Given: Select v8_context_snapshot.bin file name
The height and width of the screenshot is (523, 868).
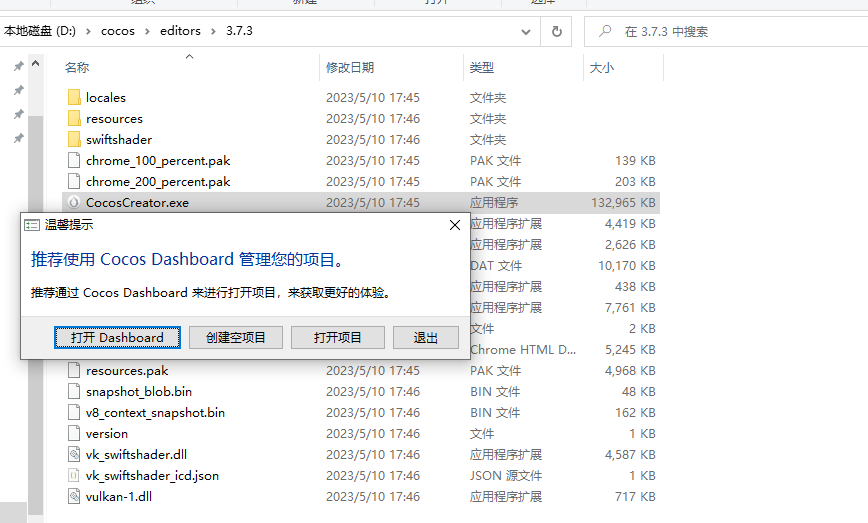Looking at the screenshot, I should point(156,412).
